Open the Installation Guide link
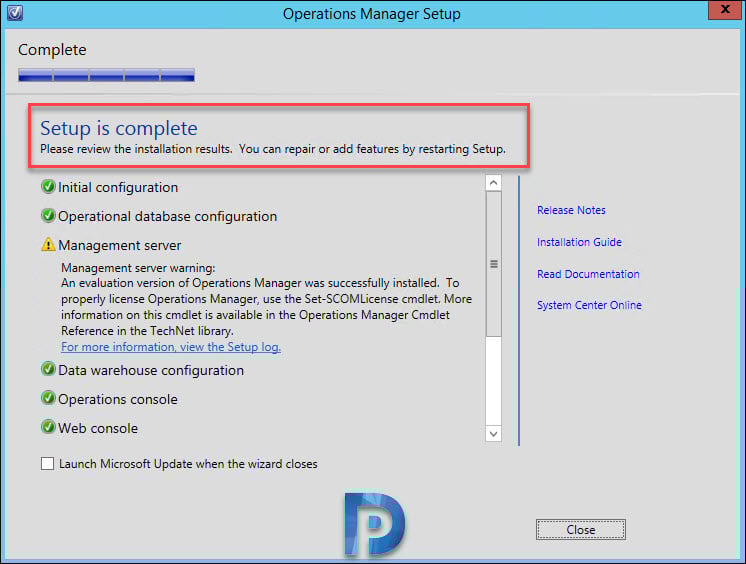Viewport: 746px width, 564px height. point(579,242)
